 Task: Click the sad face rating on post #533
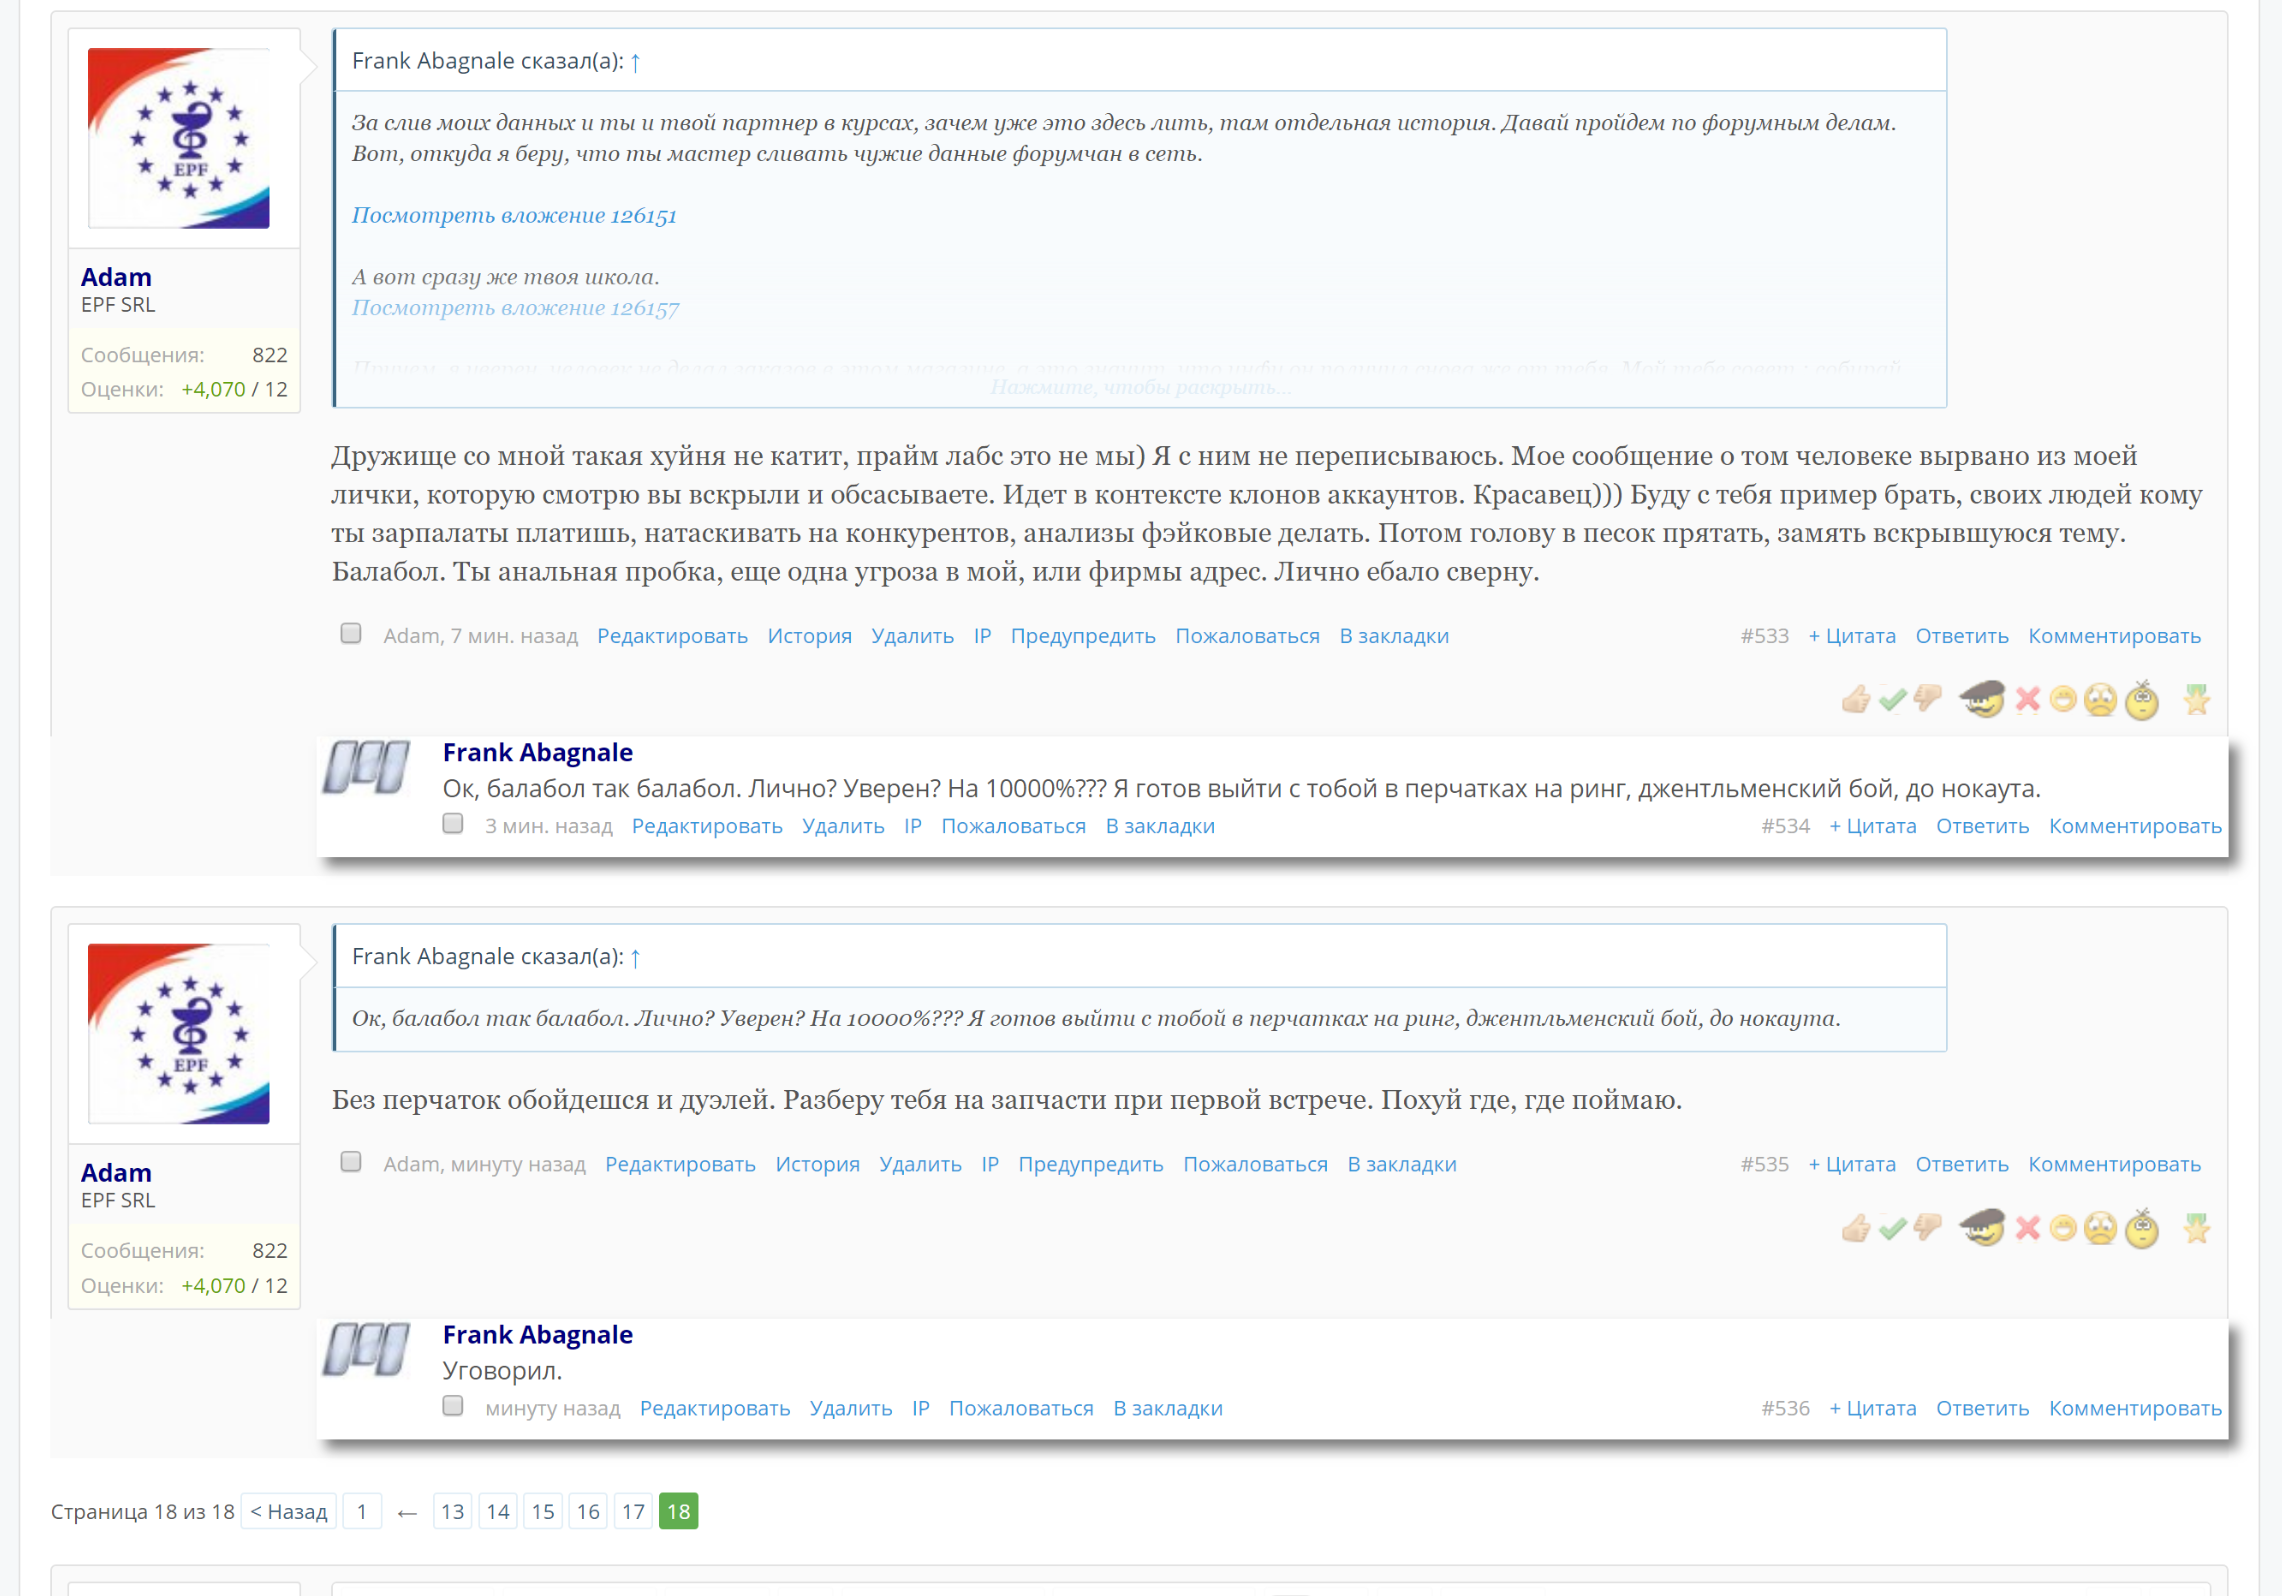[x=2100, y=700]
